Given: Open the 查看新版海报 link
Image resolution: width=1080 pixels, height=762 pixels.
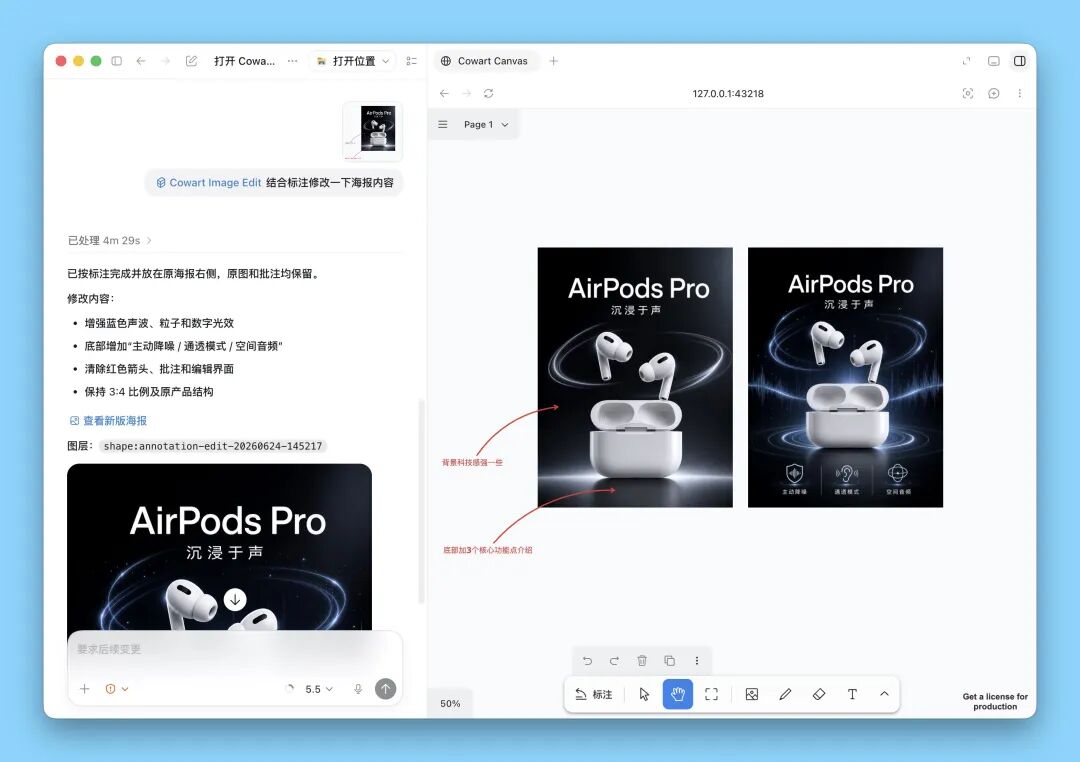Looking at the screenshot, I should coord(108,420).
